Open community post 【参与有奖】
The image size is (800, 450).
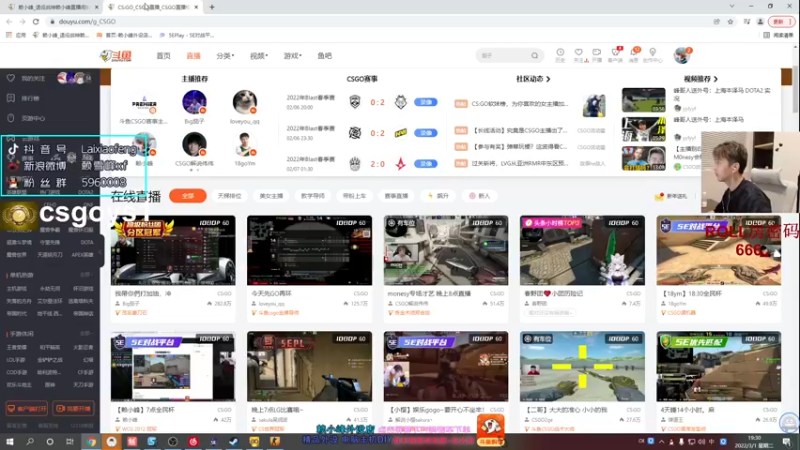pos(519,147)
